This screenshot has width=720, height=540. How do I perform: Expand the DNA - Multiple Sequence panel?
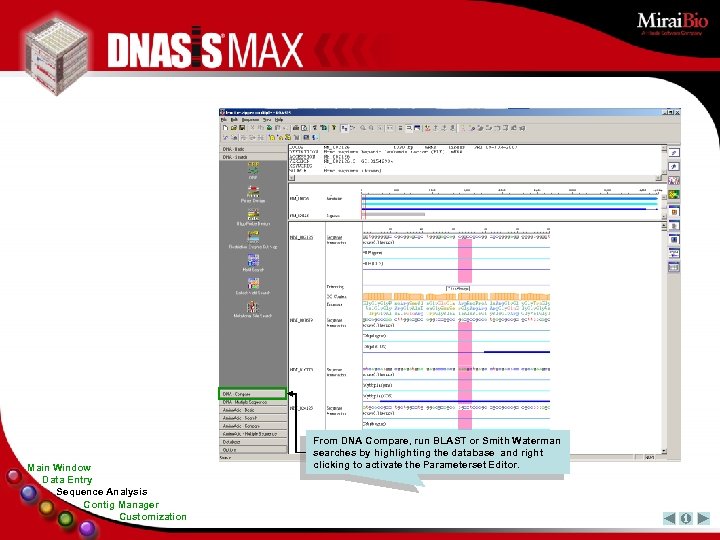(x=253, y=402)
